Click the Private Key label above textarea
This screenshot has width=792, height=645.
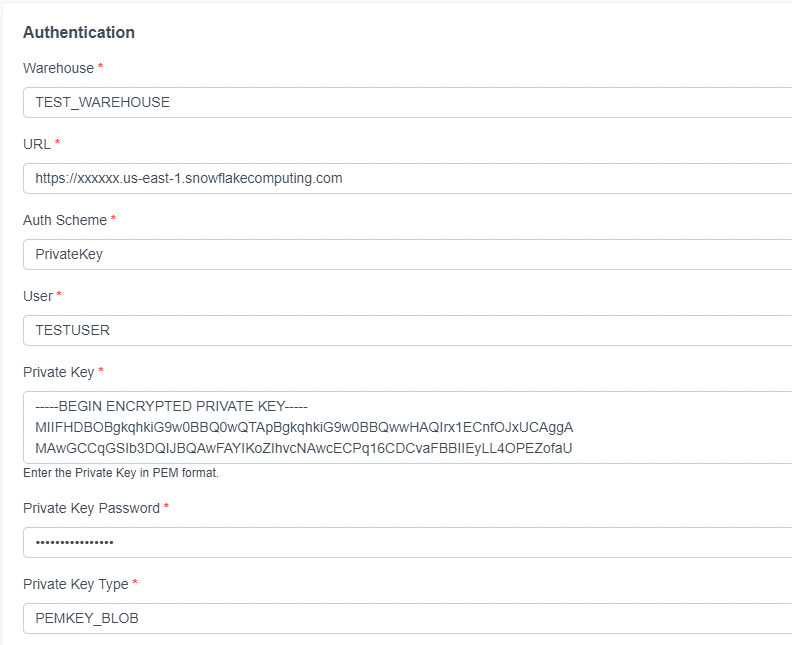58,372
